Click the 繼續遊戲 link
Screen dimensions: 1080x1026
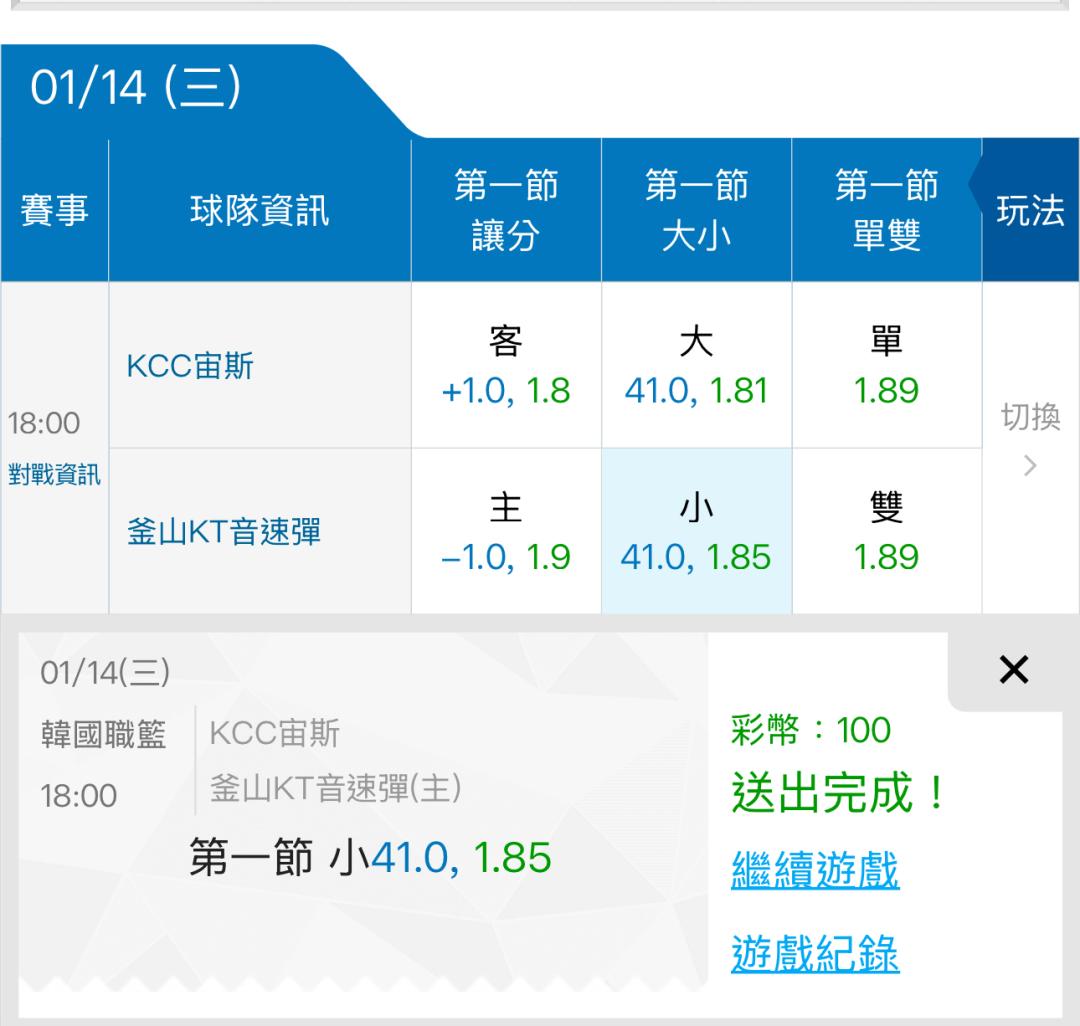tap(815, 870)
